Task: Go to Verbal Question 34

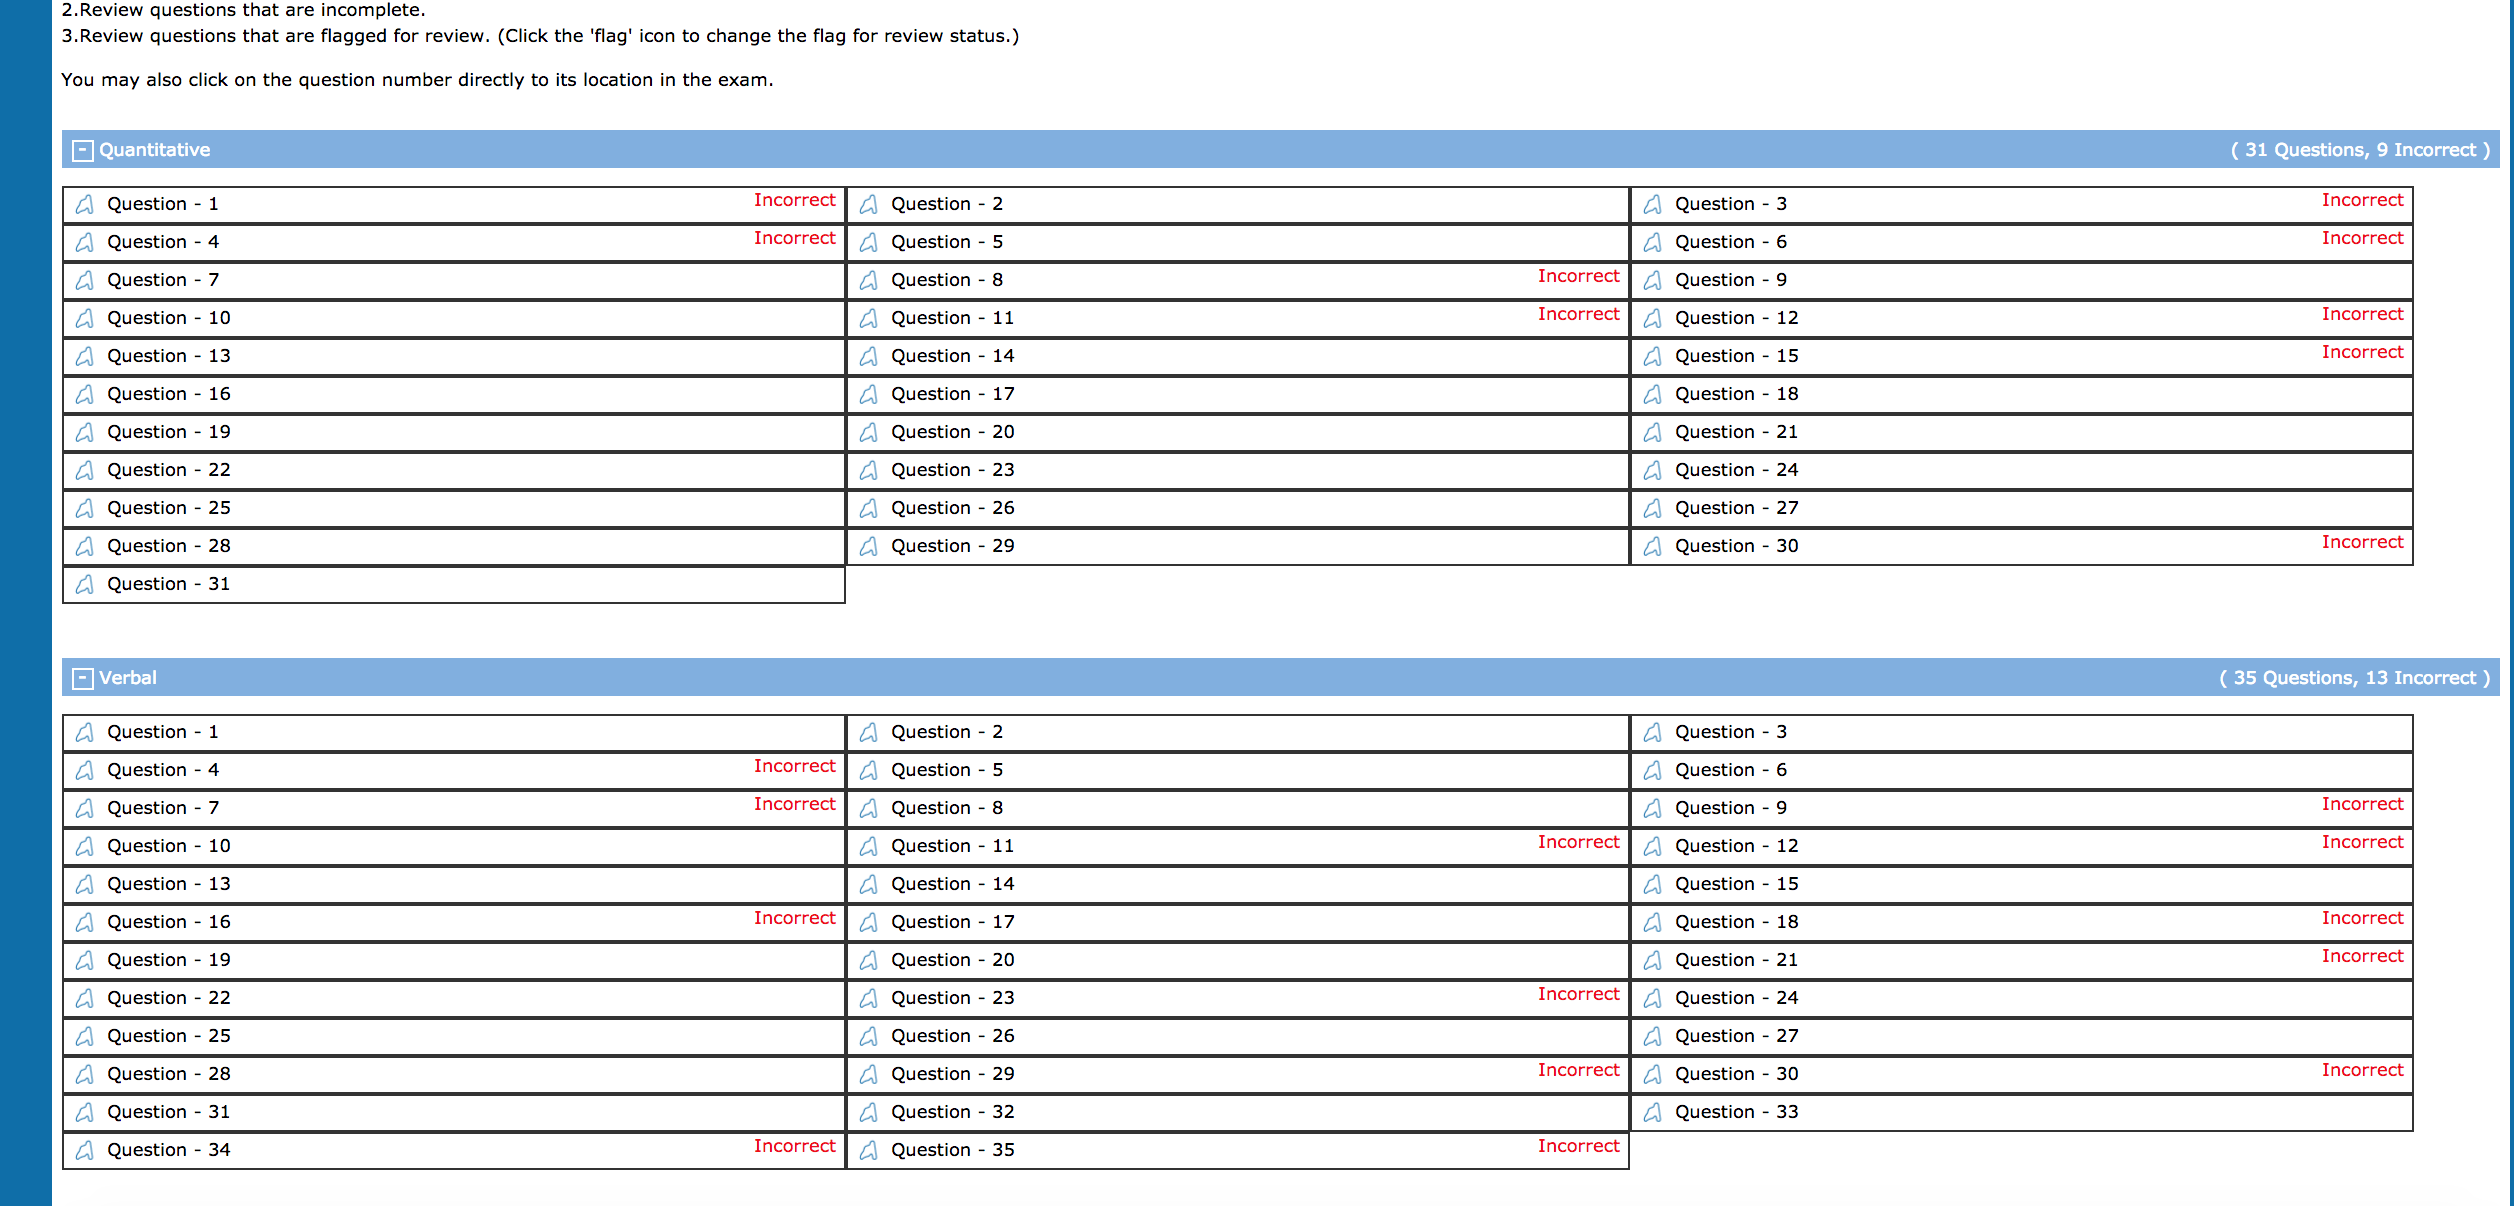Action: [x=168, y=1151]
